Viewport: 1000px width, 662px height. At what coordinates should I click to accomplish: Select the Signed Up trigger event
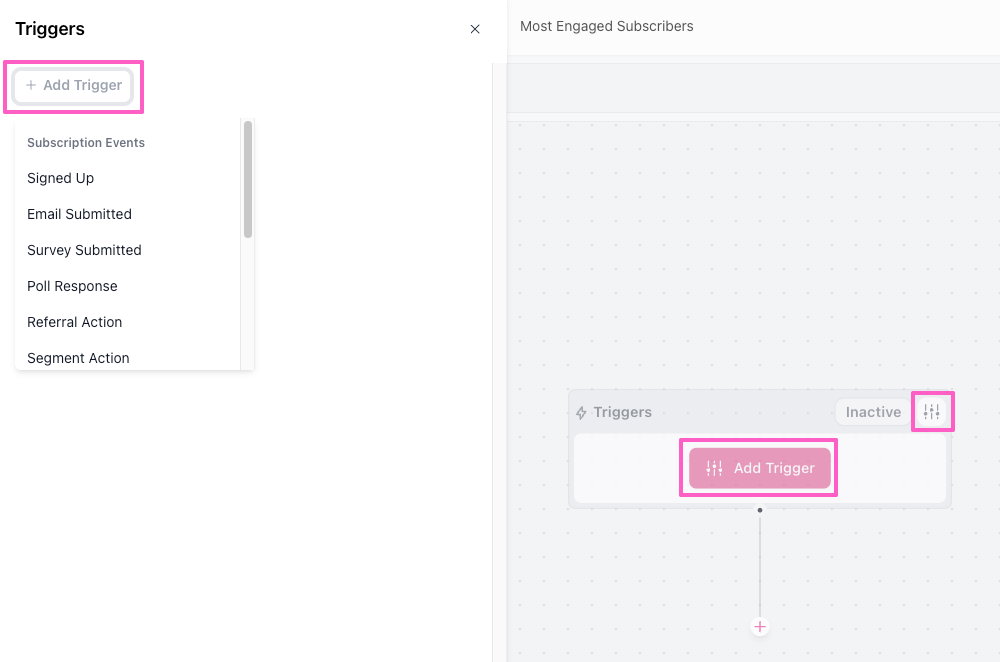coord(61,178)
